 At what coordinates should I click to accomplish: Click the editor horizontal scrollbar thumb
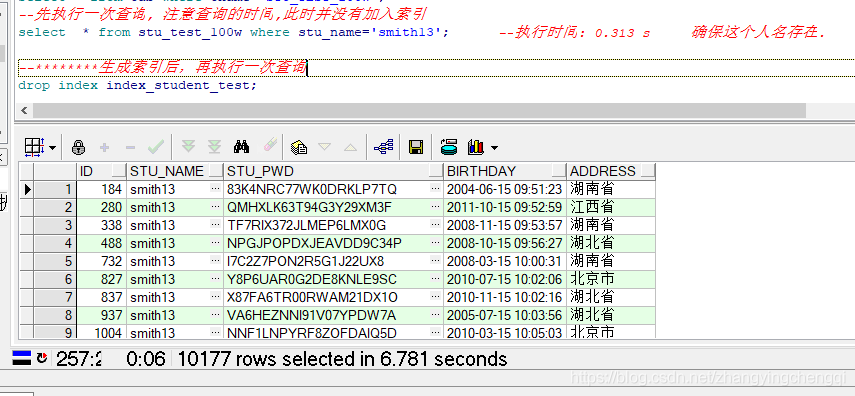point(419,111)
